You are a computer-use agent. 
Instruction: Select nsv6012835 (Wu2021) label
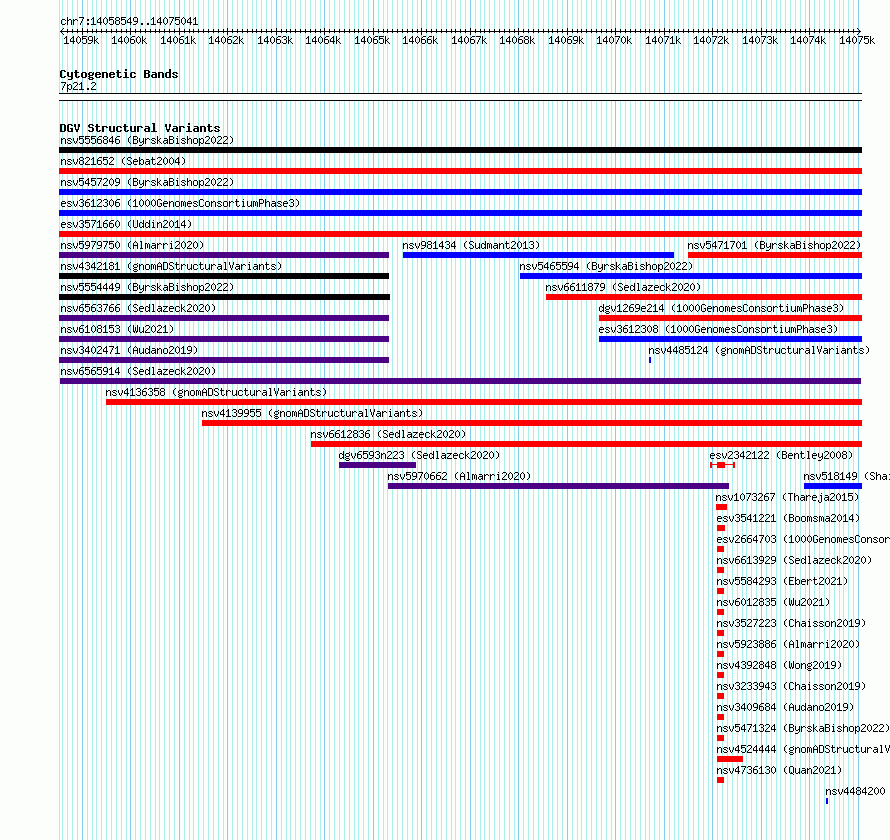773,602
